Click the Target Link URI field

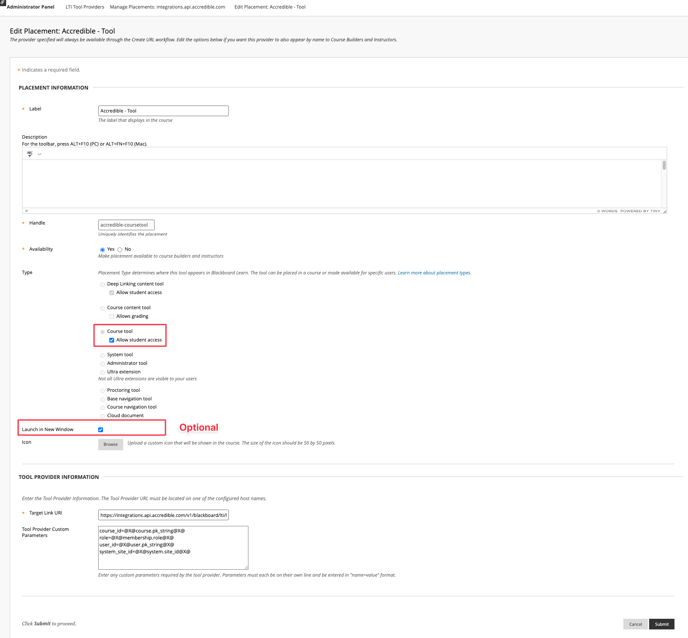pos(163,515)
